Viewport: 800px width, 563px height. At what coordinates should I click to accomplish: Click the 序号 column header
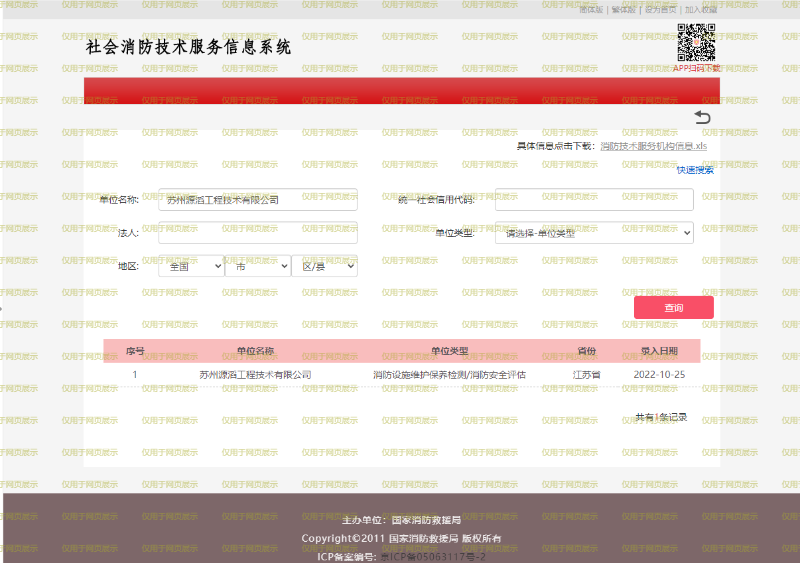point(135,351)
